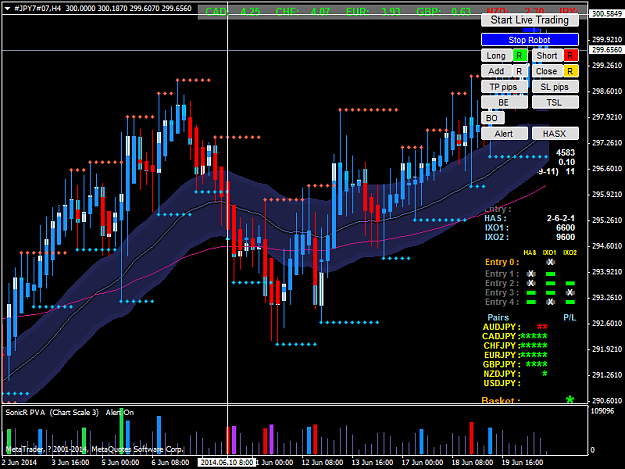This screenshot has height=469, width=625.
Task: Click the BO button
Action: 492,118
